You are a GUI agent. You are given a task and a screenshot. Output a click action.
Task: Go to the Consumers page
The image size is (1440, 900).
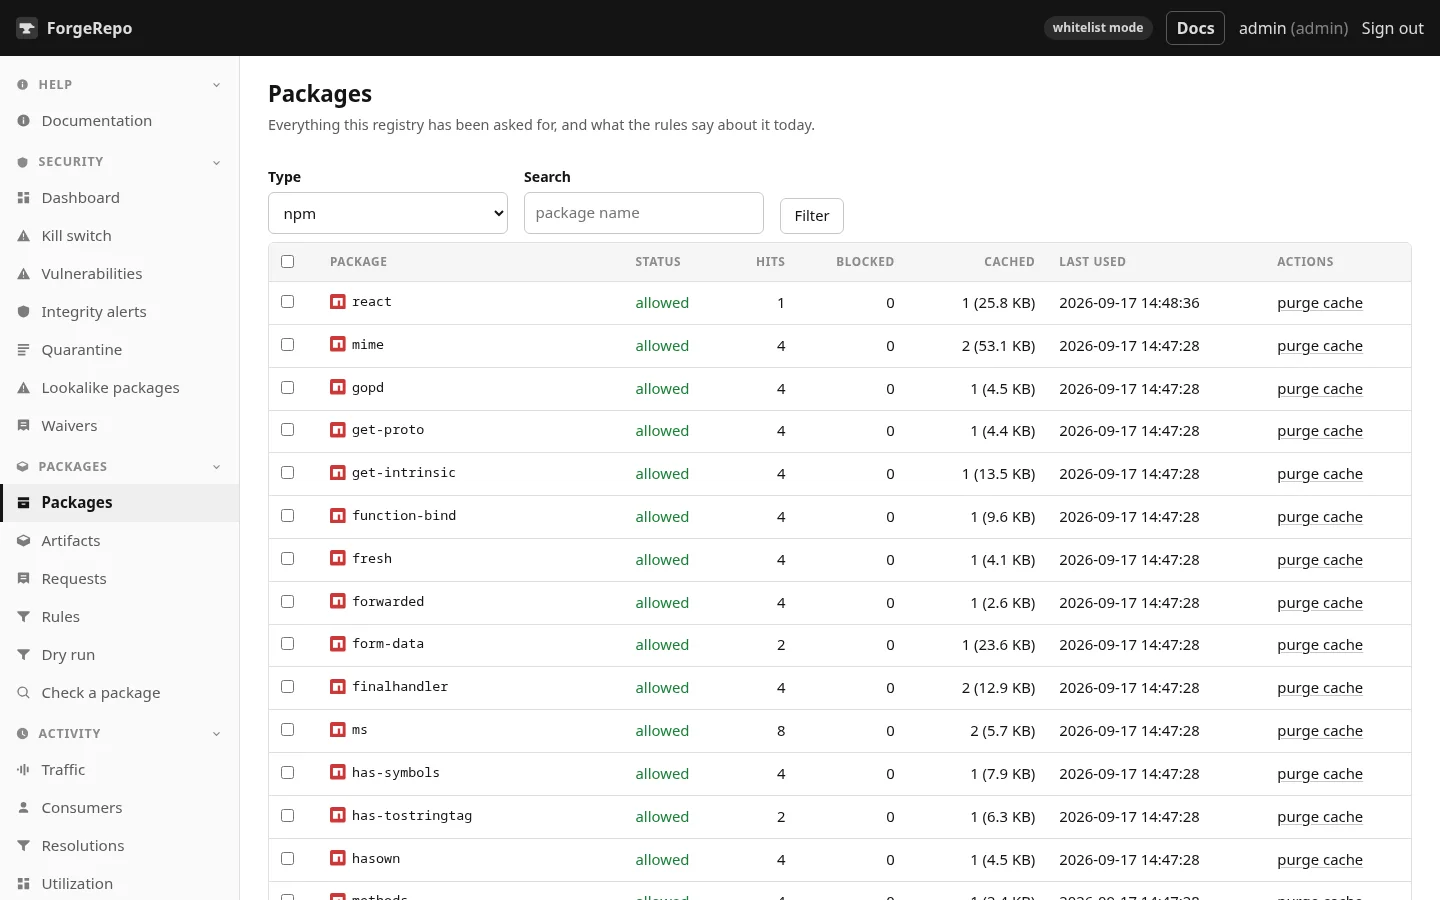(x=120, y=808)
